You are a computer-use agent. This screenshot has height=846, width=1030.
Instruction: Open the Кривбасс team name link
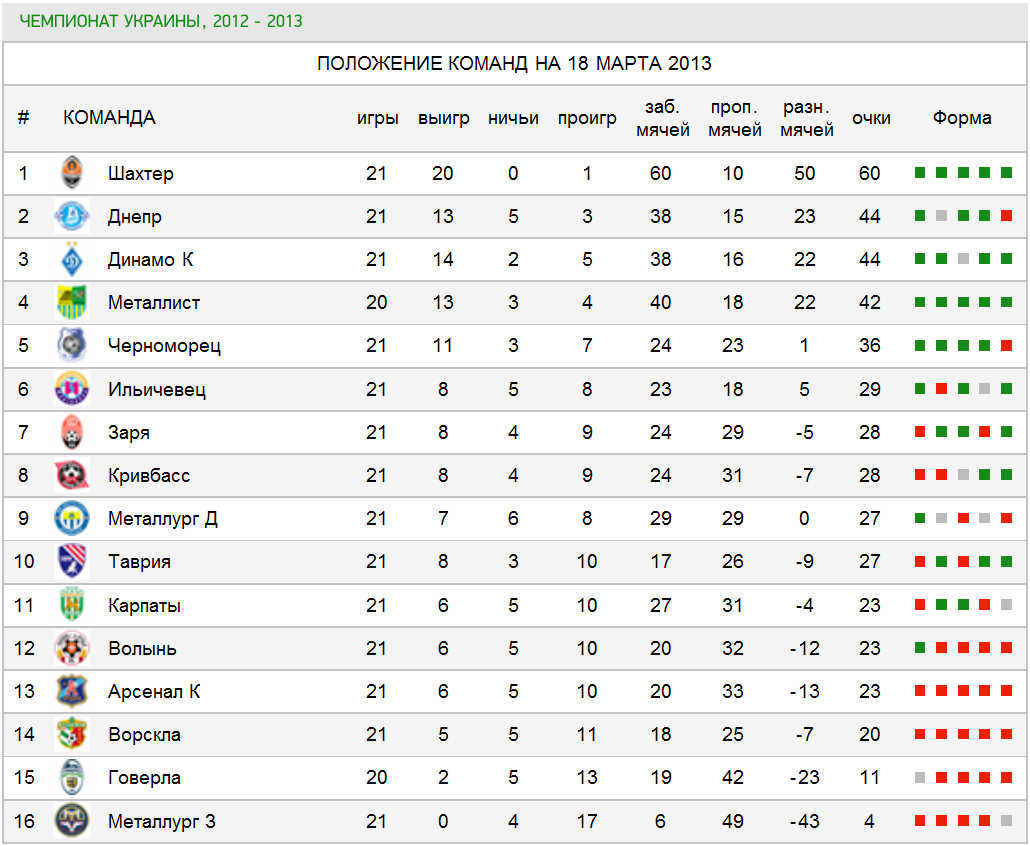(149, 475)
